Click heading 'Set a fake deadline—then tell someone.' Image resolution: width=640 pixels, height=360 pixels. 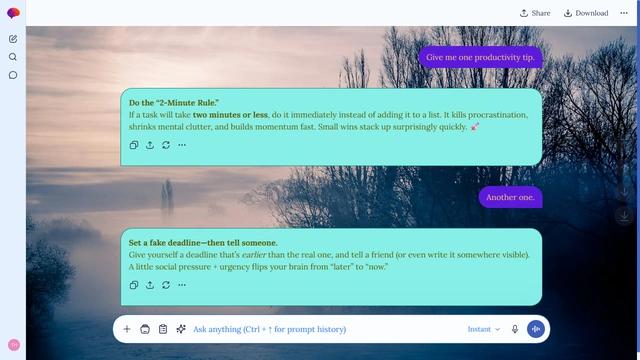(x=203, y=243)
